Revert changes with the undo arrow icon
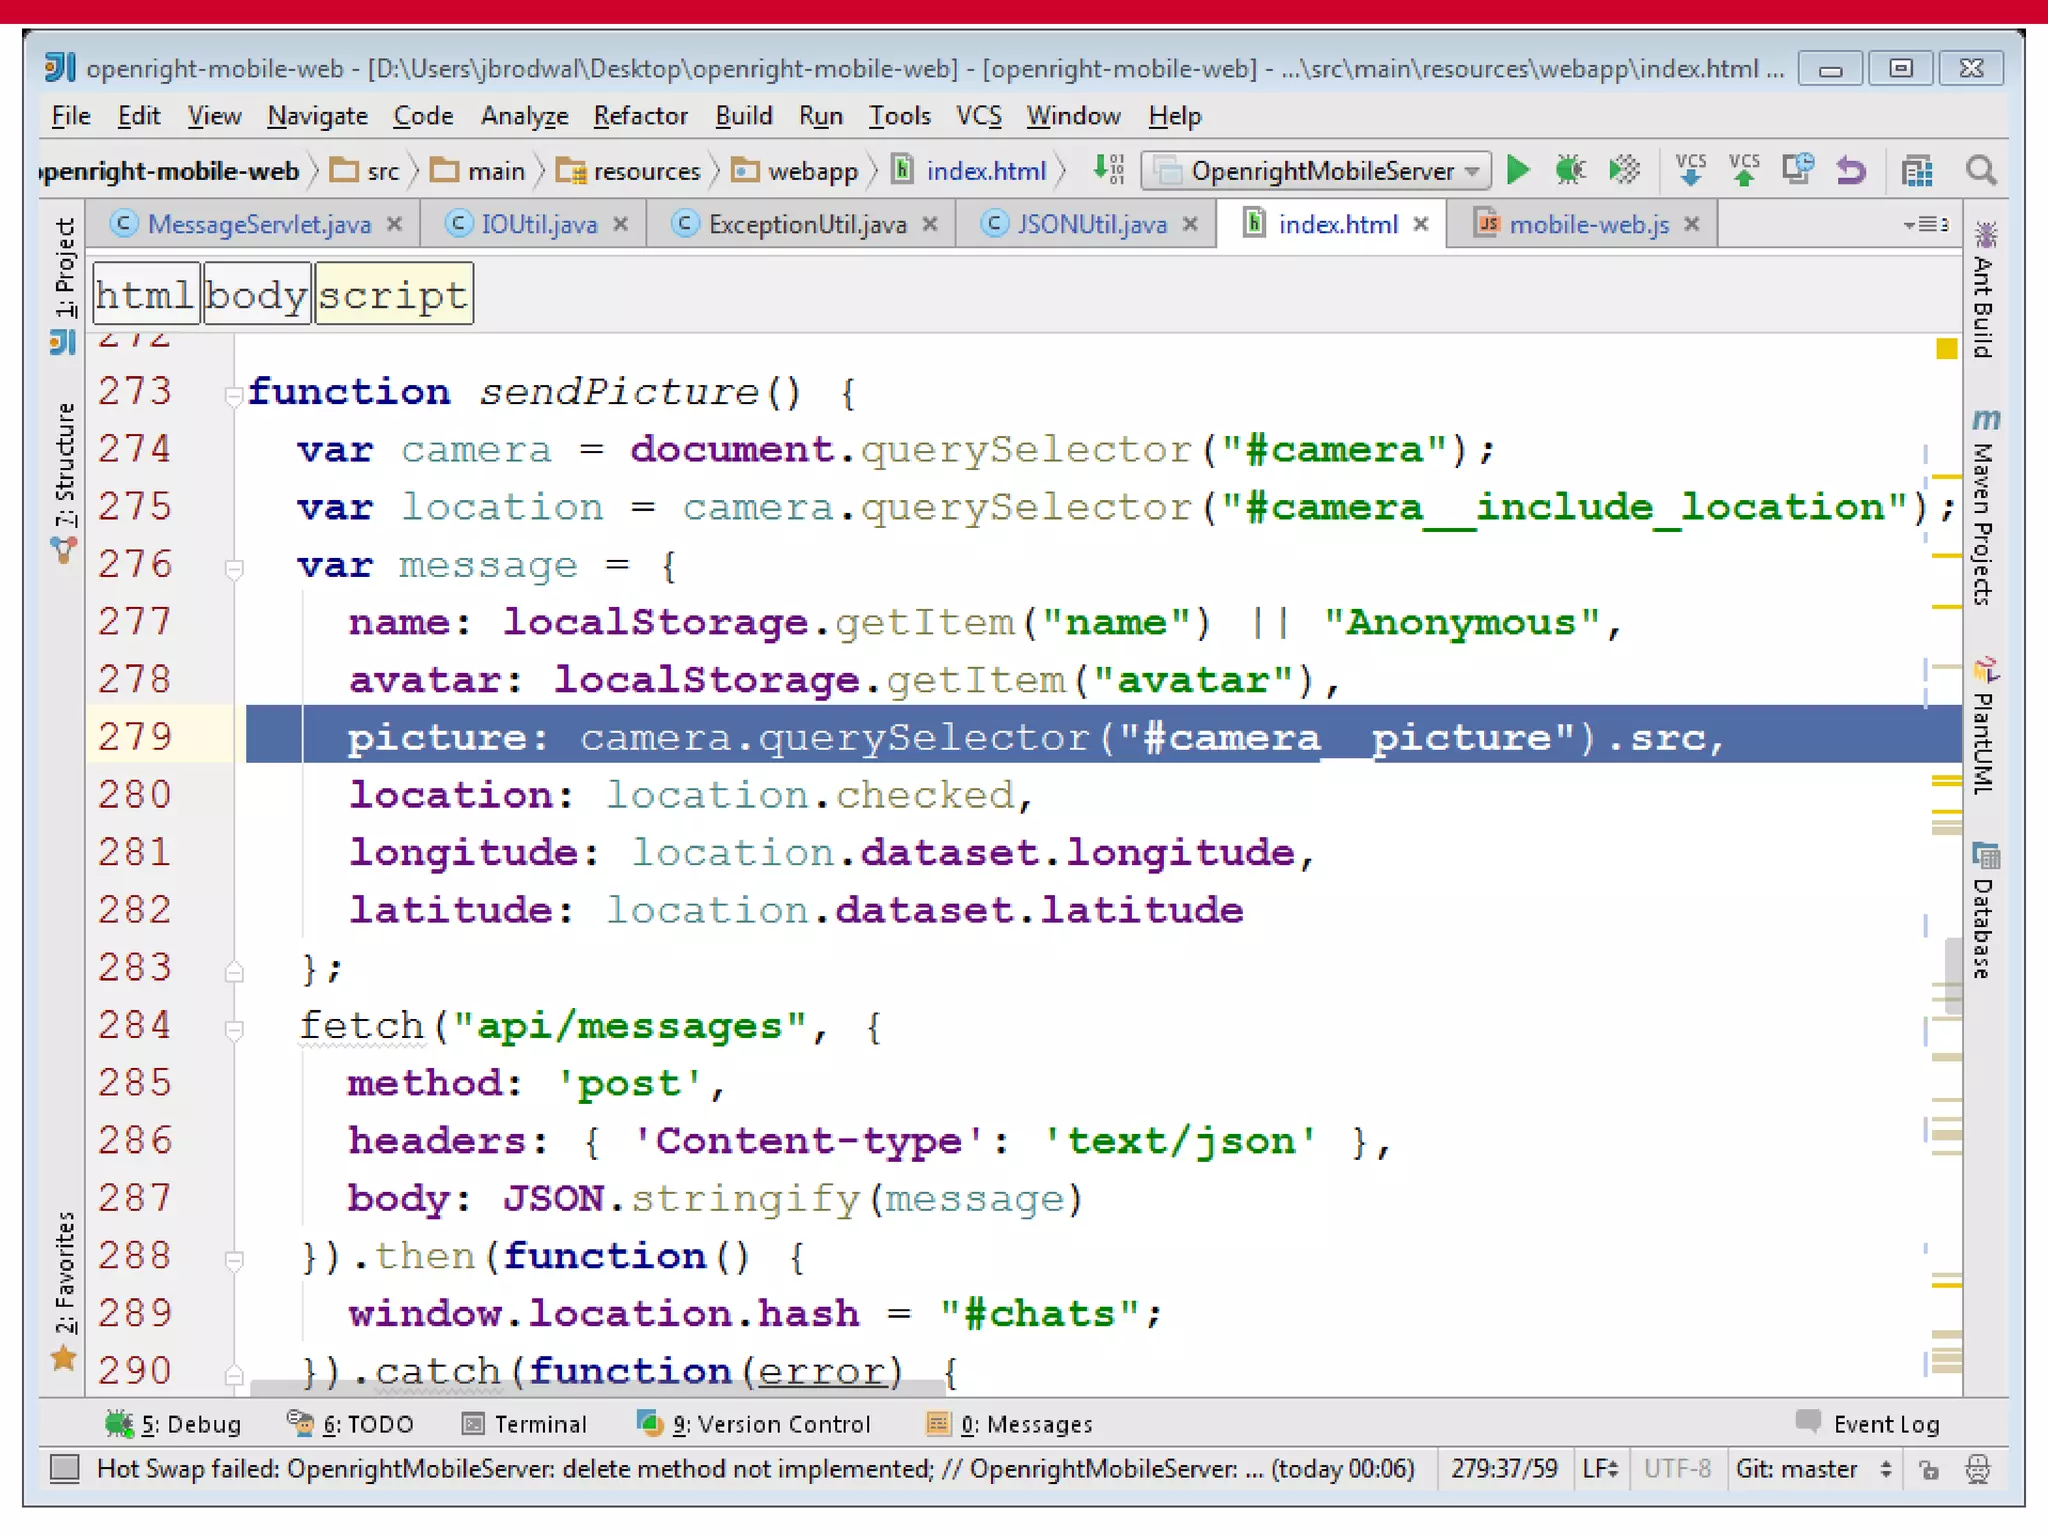This screenshot has height=1536, width=2048. (x=1851, y=171)
